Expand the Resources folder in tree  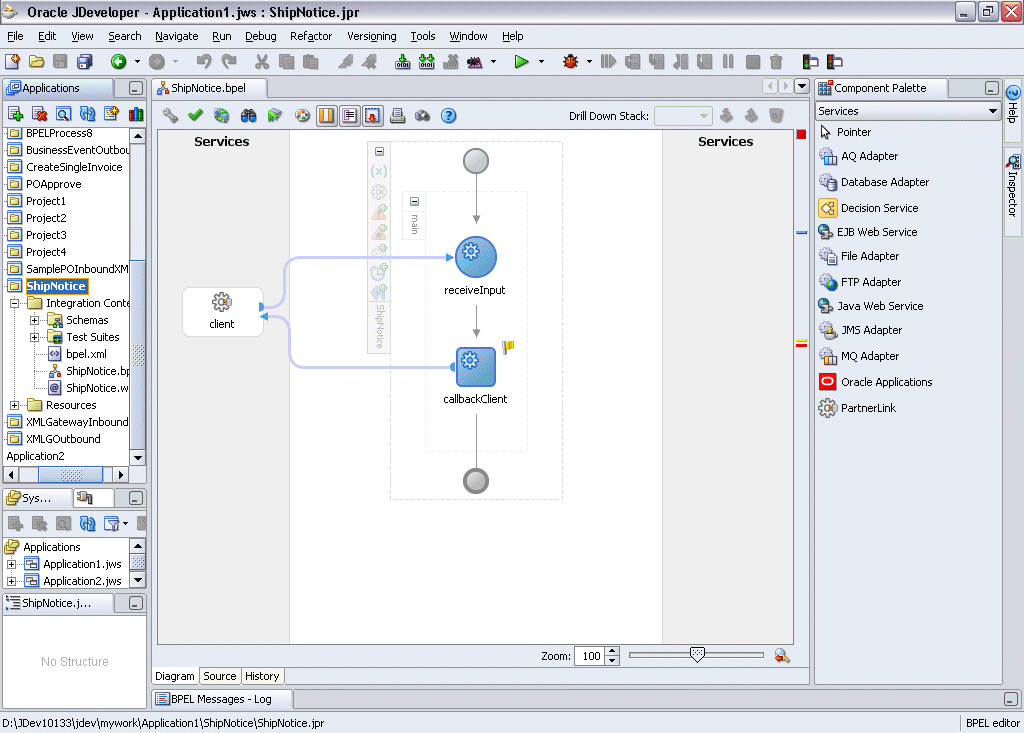pyautogui.click(x=15, y=405)
